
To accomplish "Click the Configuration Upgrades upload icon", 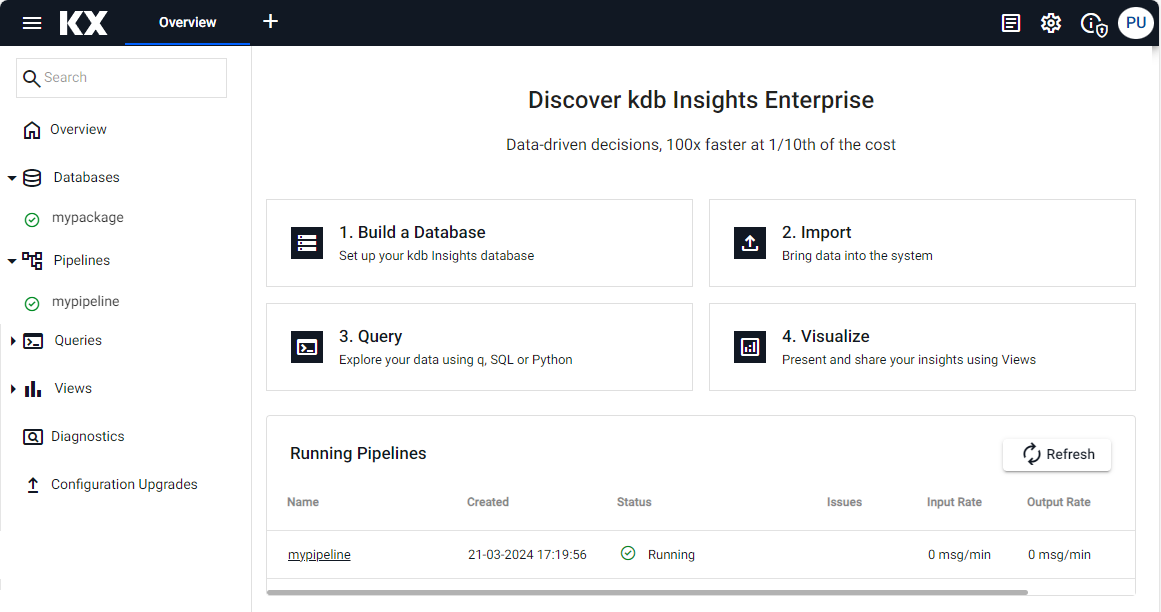I will click(x=33, y=485).
